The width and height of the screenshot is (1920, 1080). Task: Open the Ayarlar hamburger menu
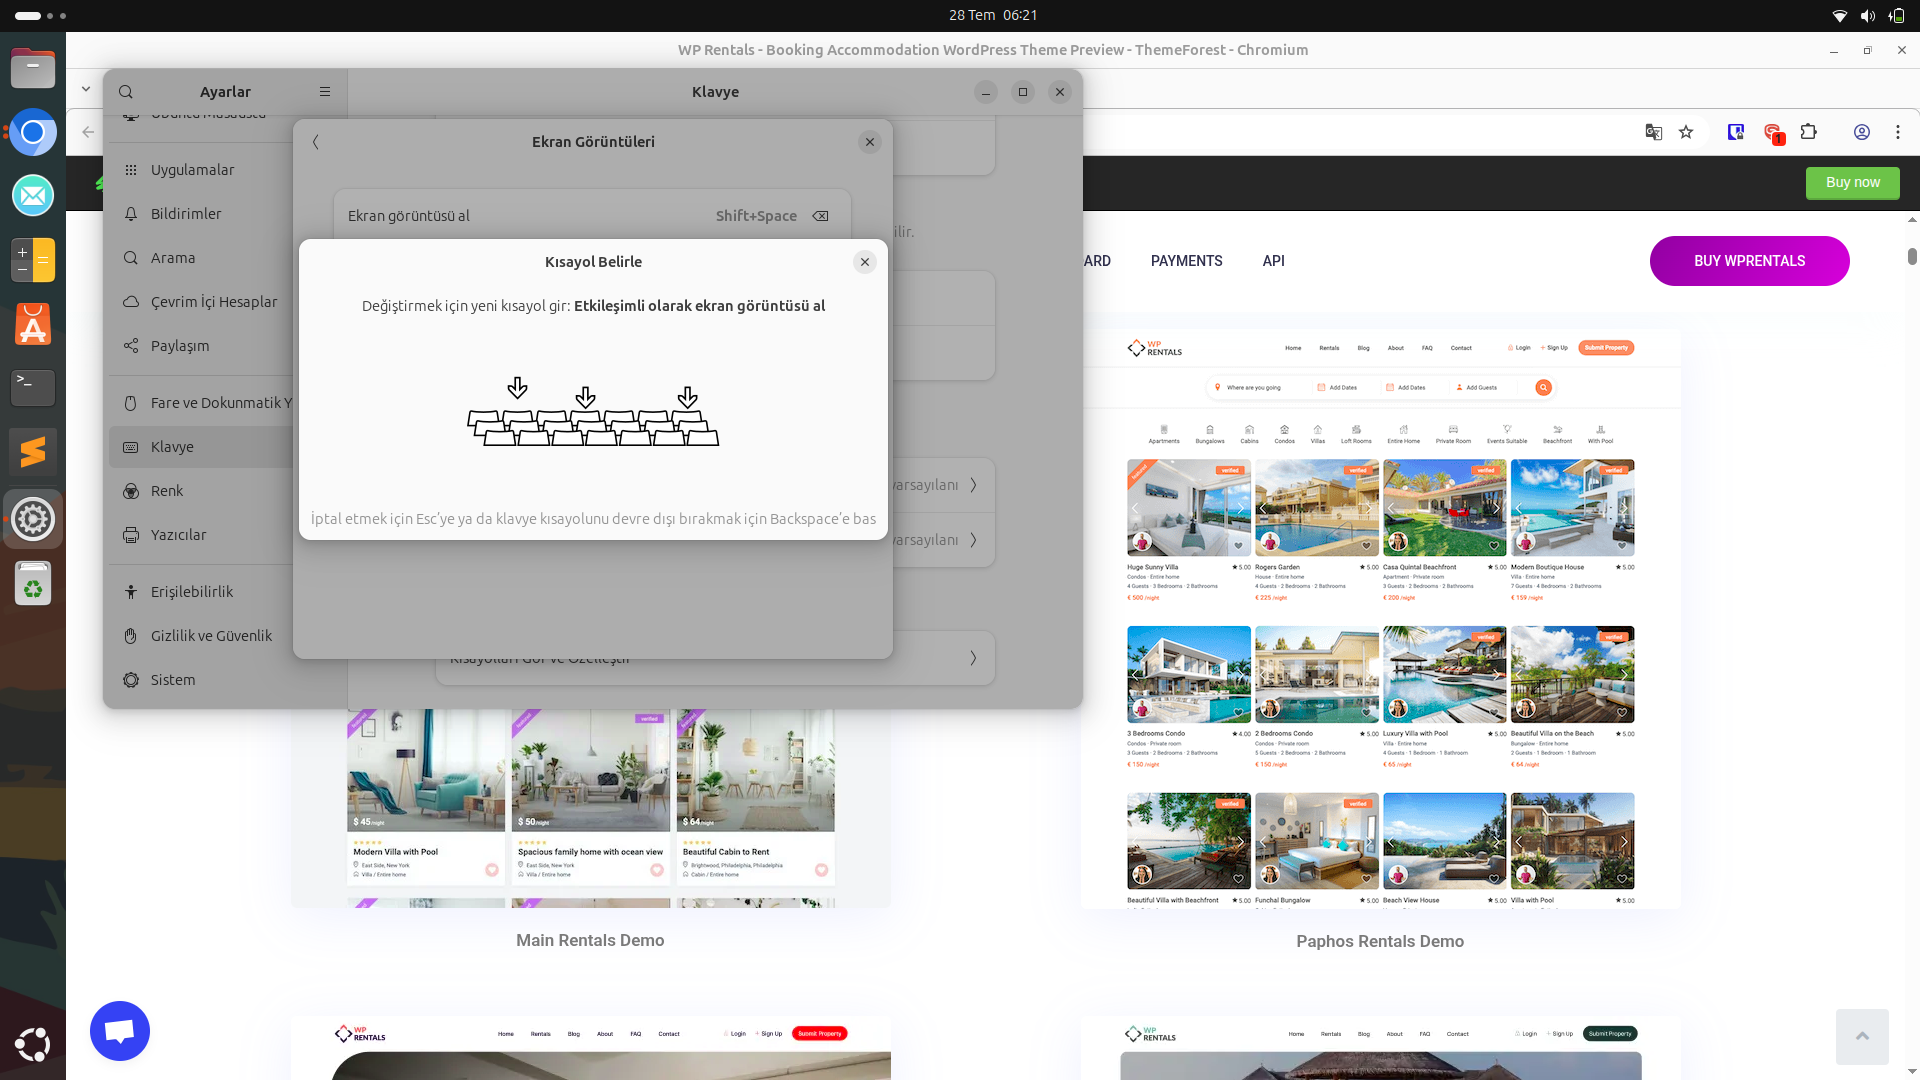(x=325, y=92)
